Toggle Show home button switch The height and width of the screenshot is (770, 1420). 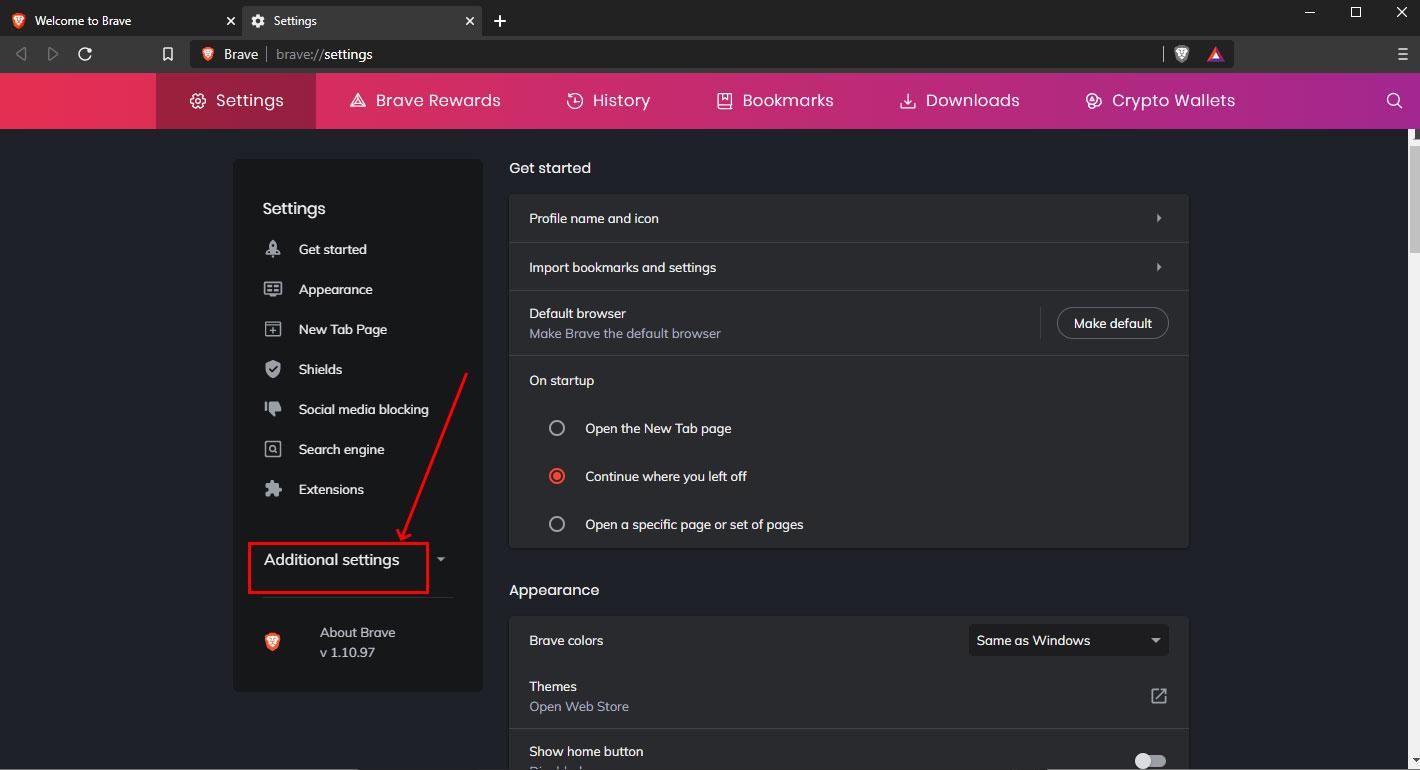point(1151,761)
